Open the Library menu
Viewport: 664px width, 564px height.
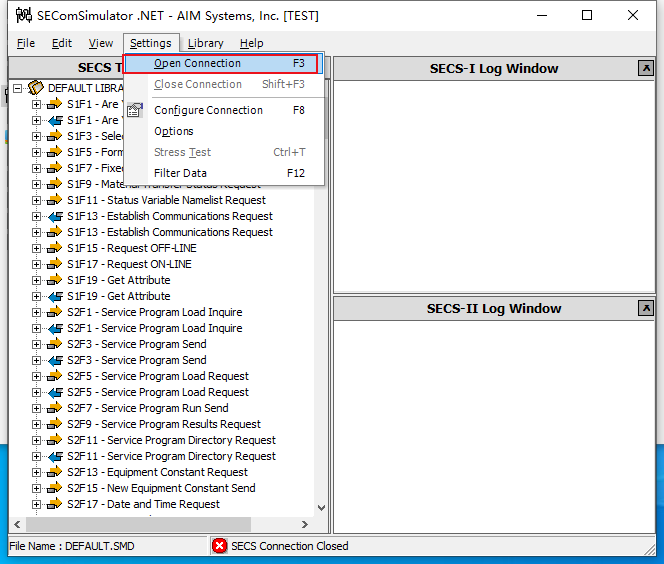coord(205,43)
